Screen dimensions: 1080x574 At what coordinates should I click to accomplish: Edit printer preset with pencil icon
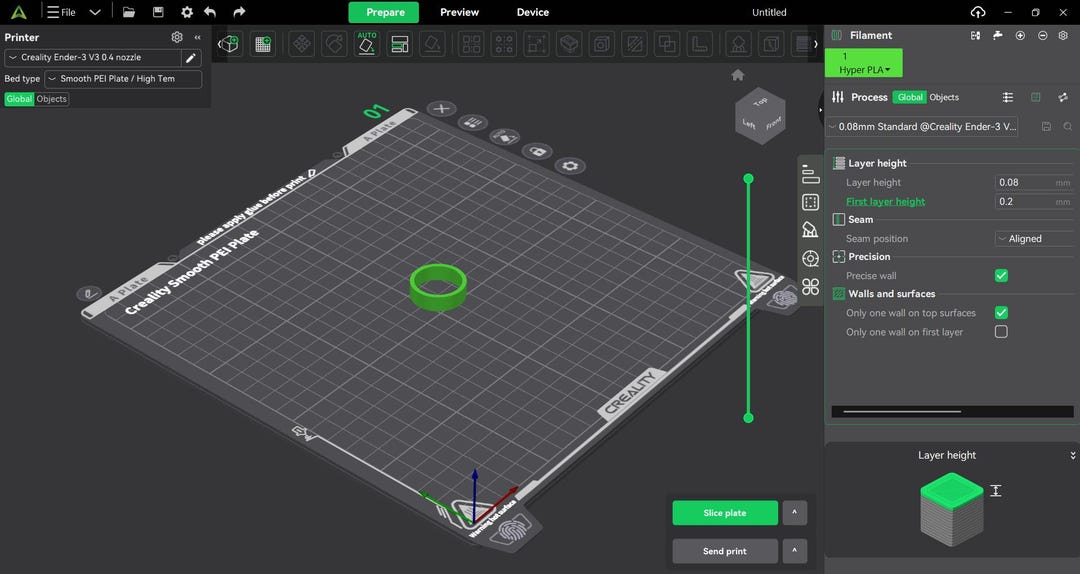(x=191, y=58)
